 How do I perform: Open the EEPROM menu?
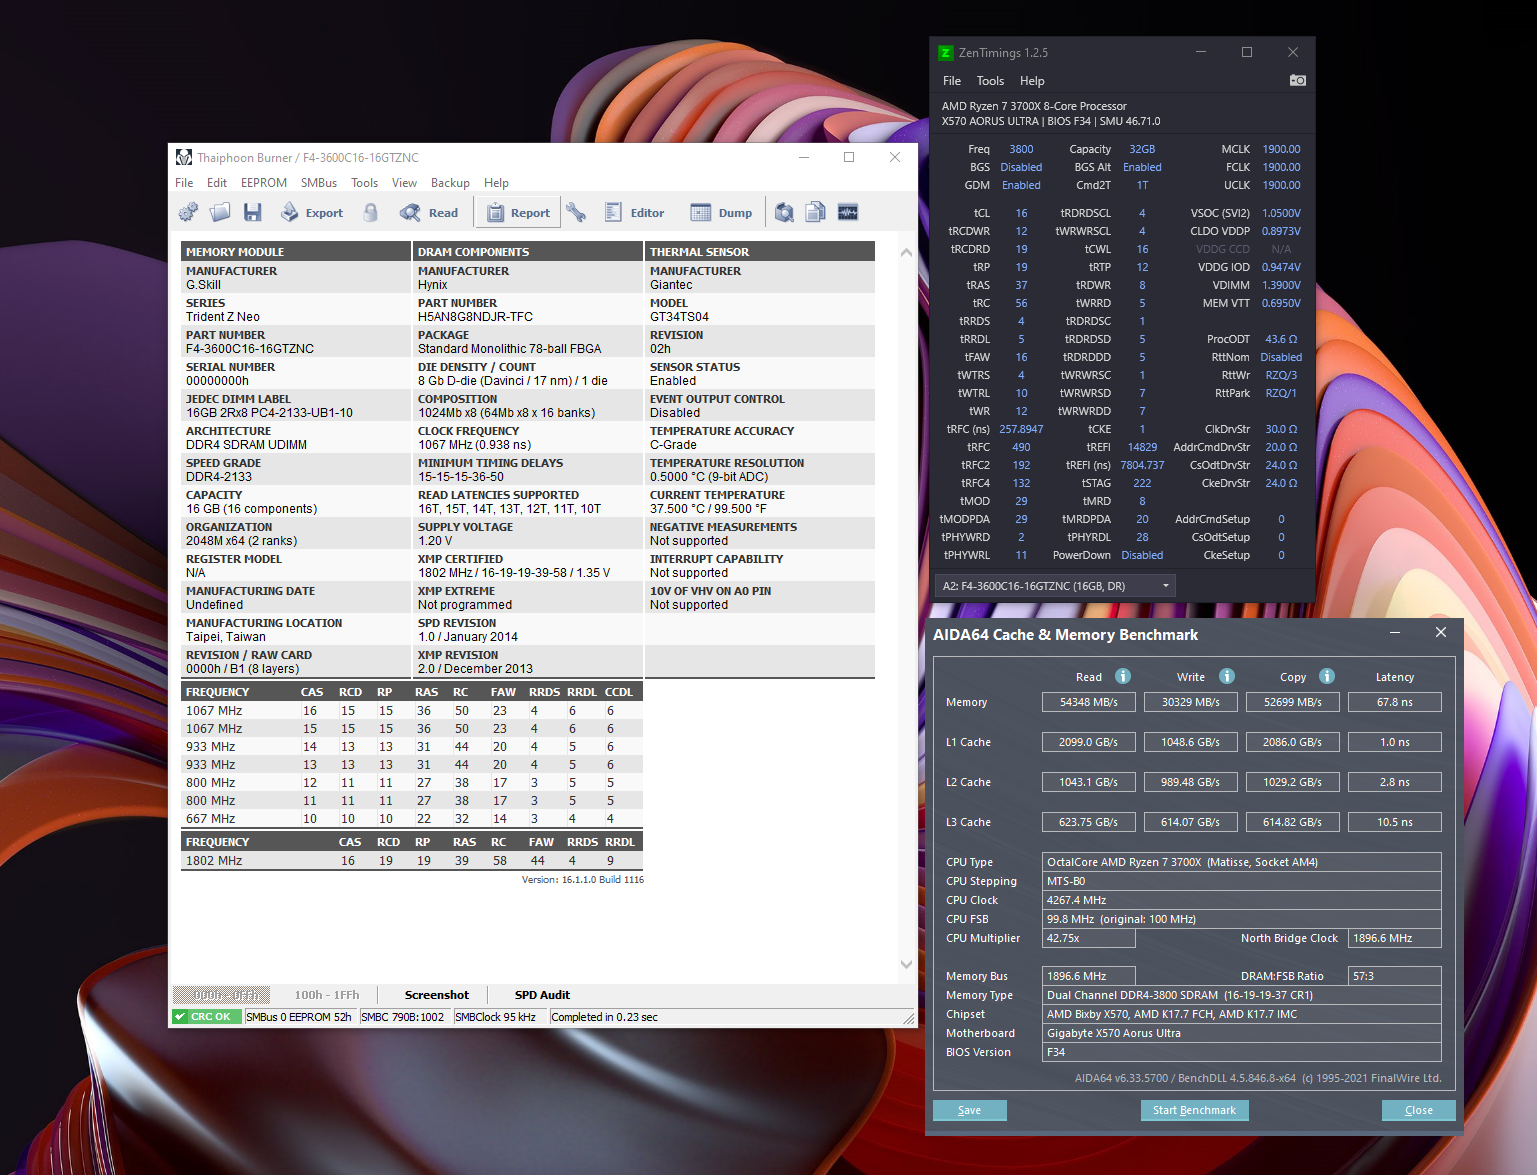[x=264, y=183]
